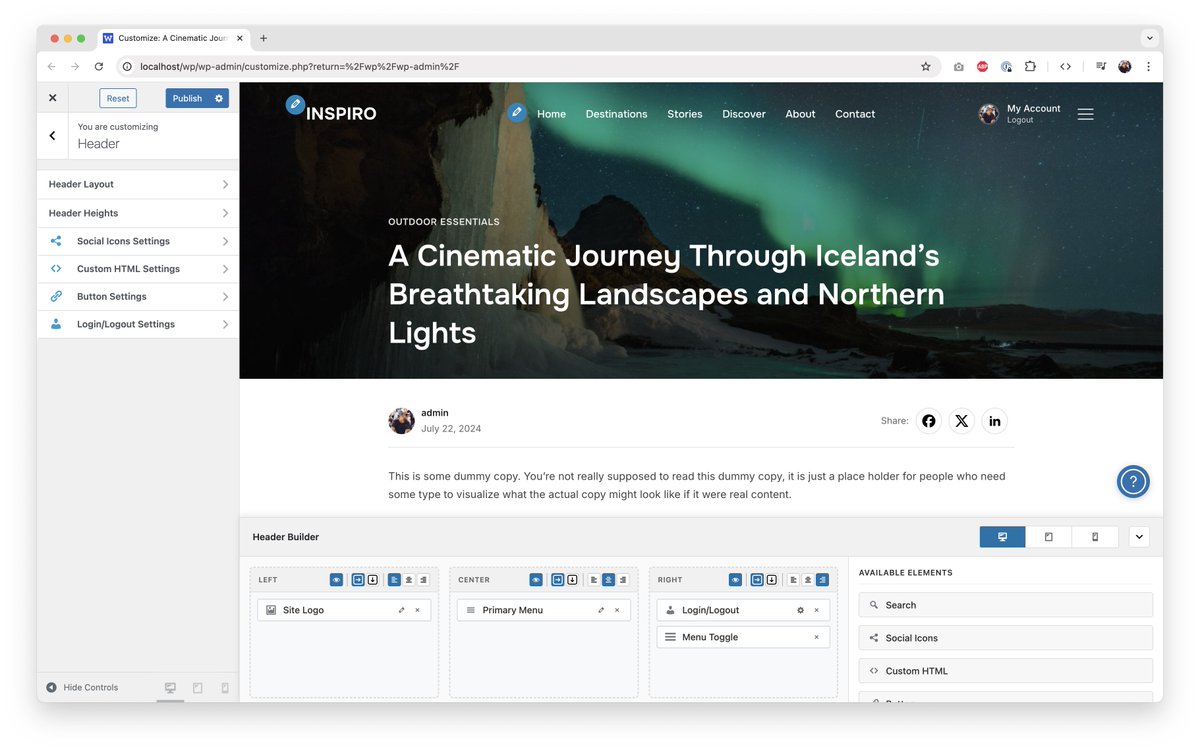Switch Header Builder to mobile view

pos(1095,537)
